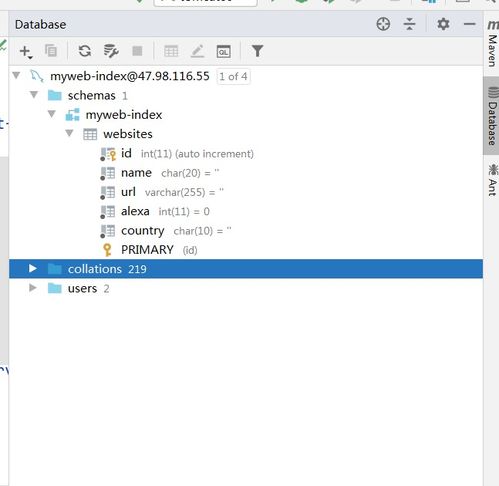The width and height of the screenshot is (499, 486).
Task: Select the alexa column row
Action: coord(246,211)
